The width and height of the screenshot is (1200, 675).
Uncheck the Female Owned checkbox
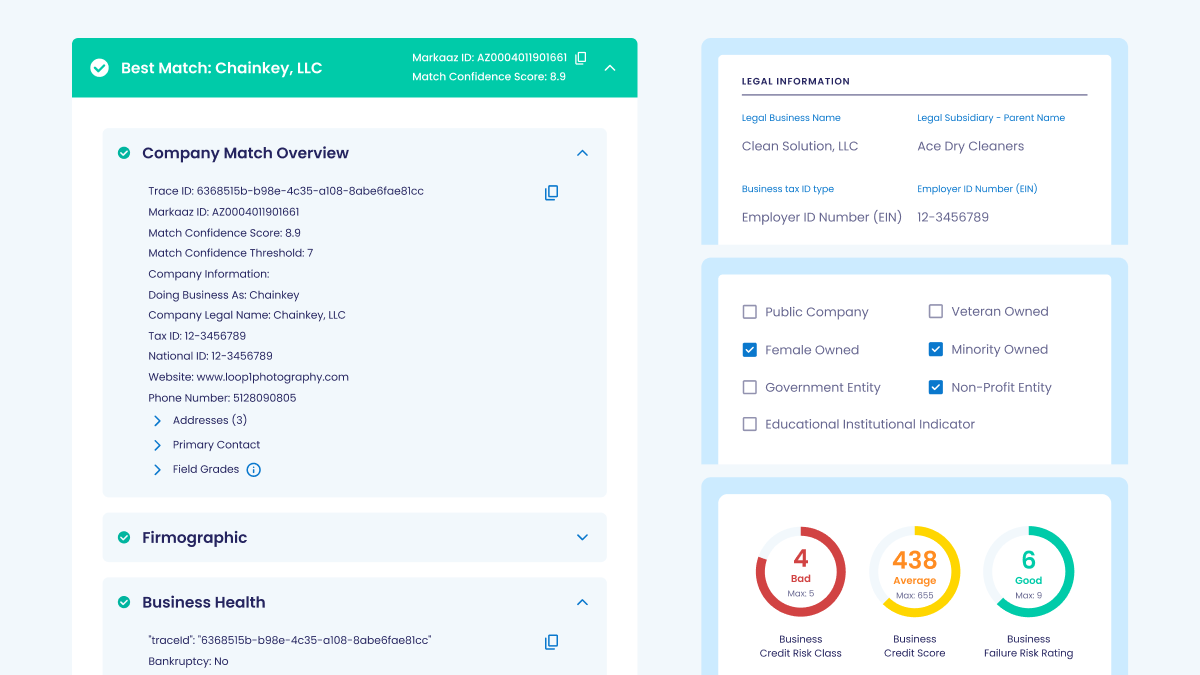point(749,349)
